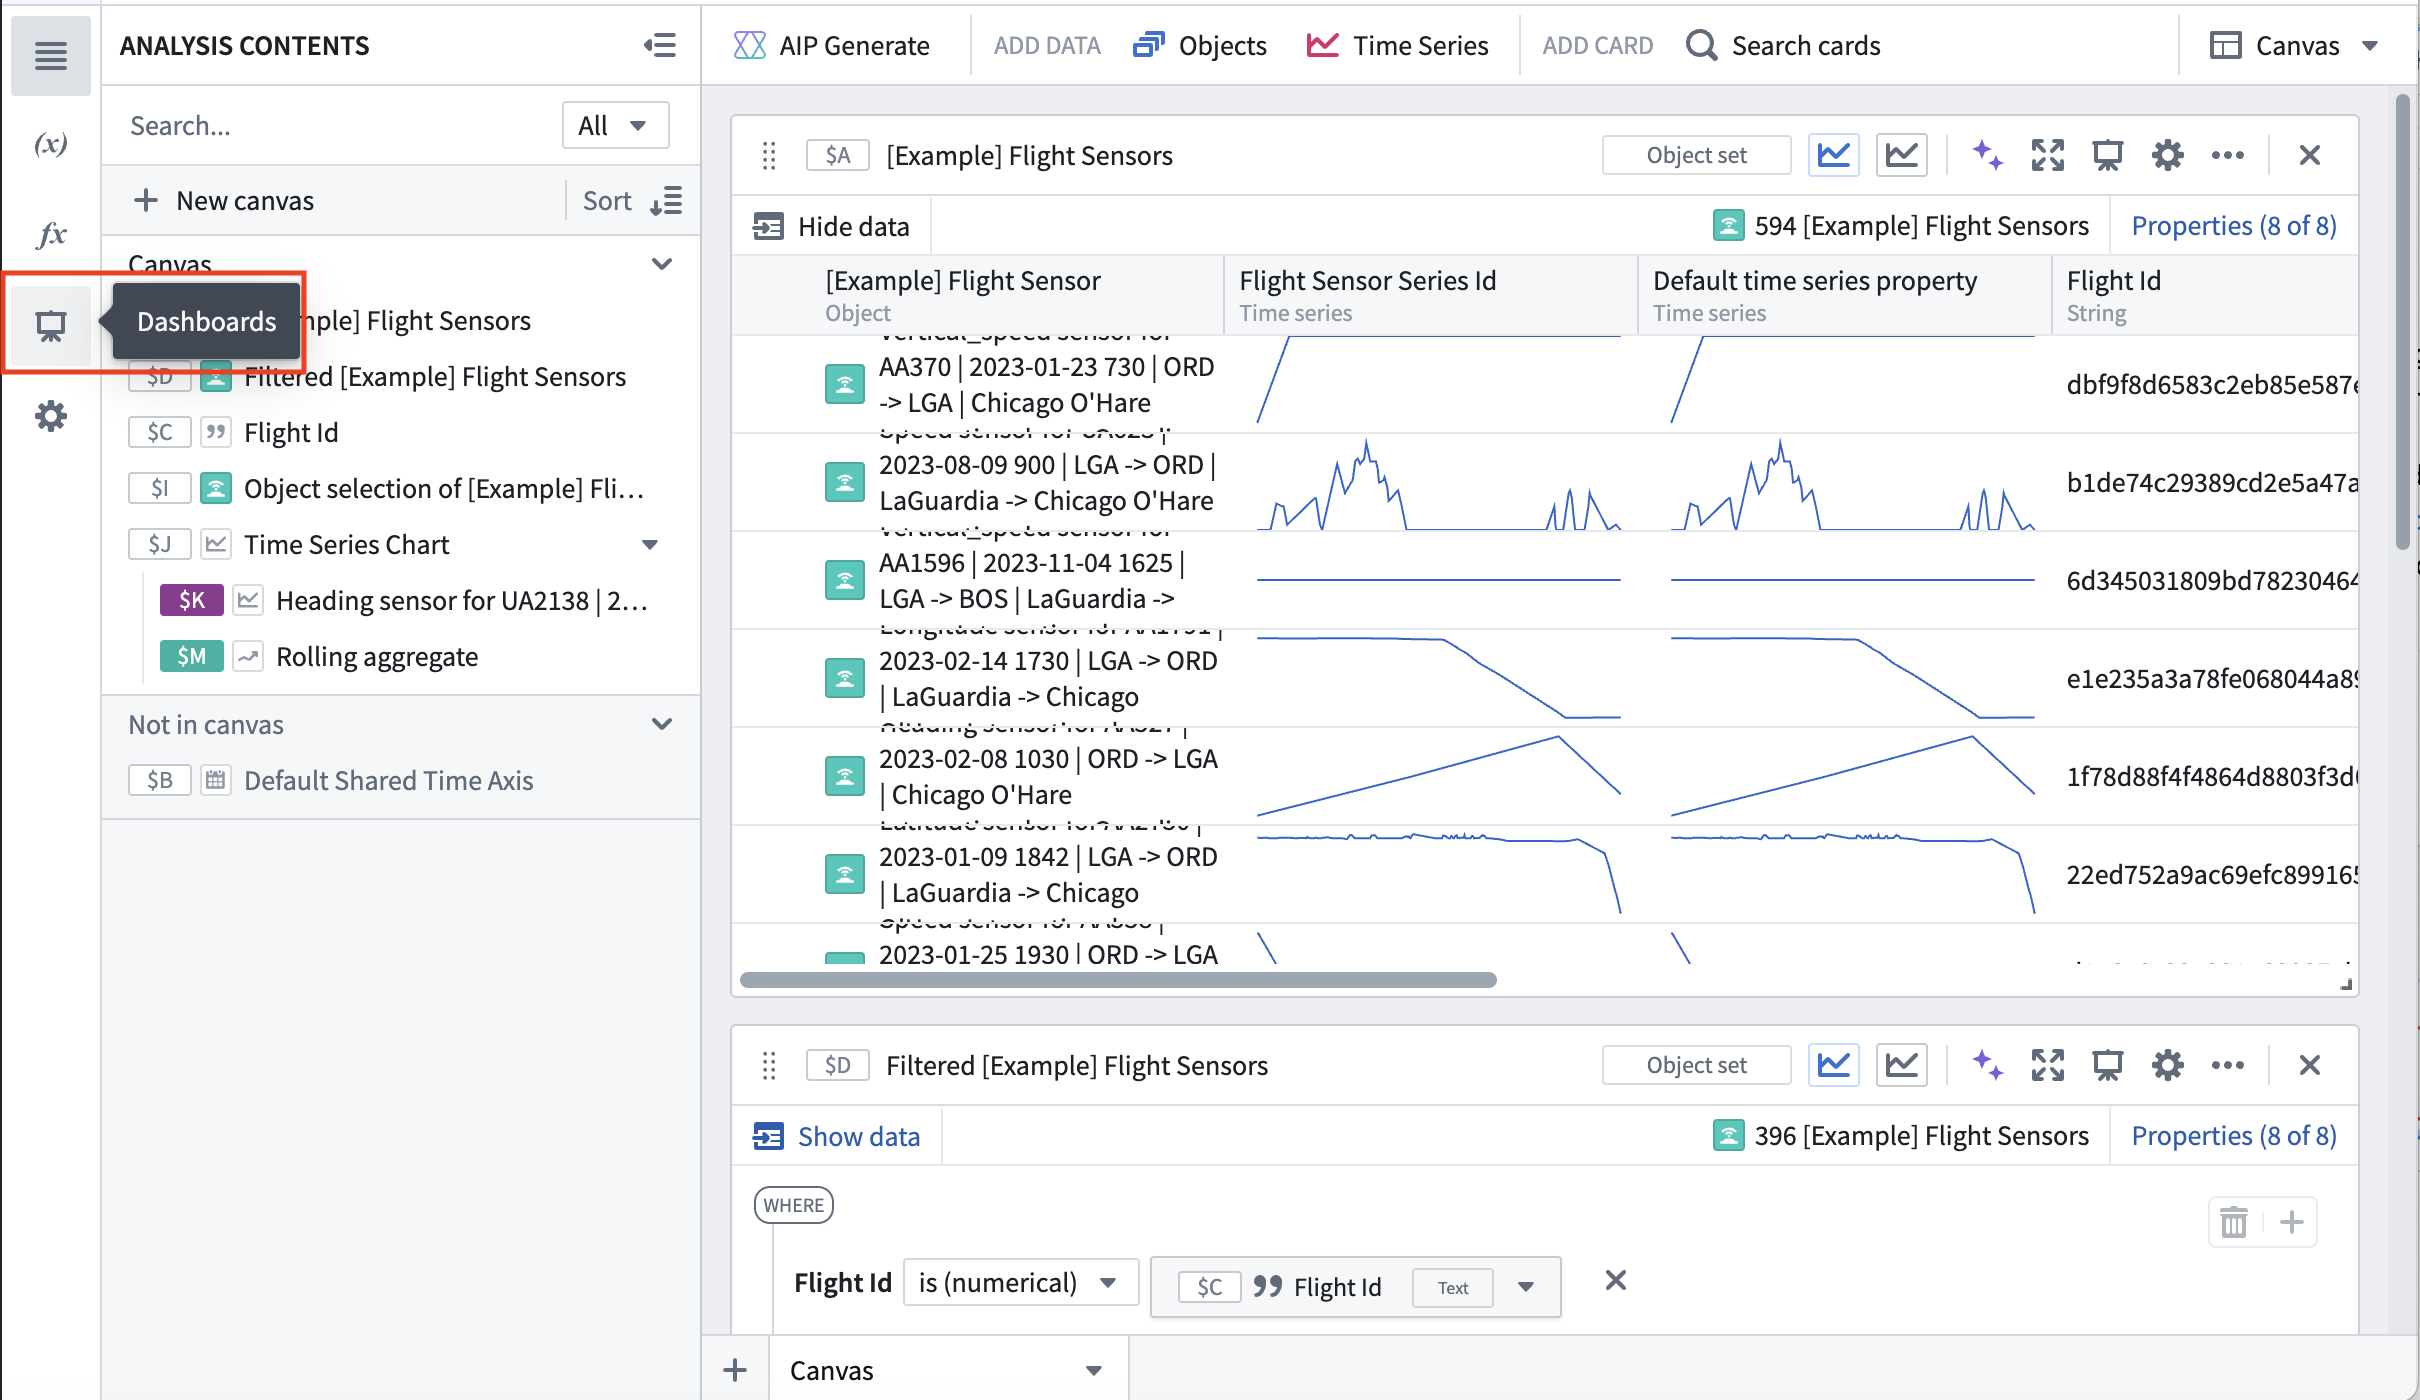2420x1400 pixels.
Task: Toggle first chart view button on $A card
Action: pos(1833,155)
